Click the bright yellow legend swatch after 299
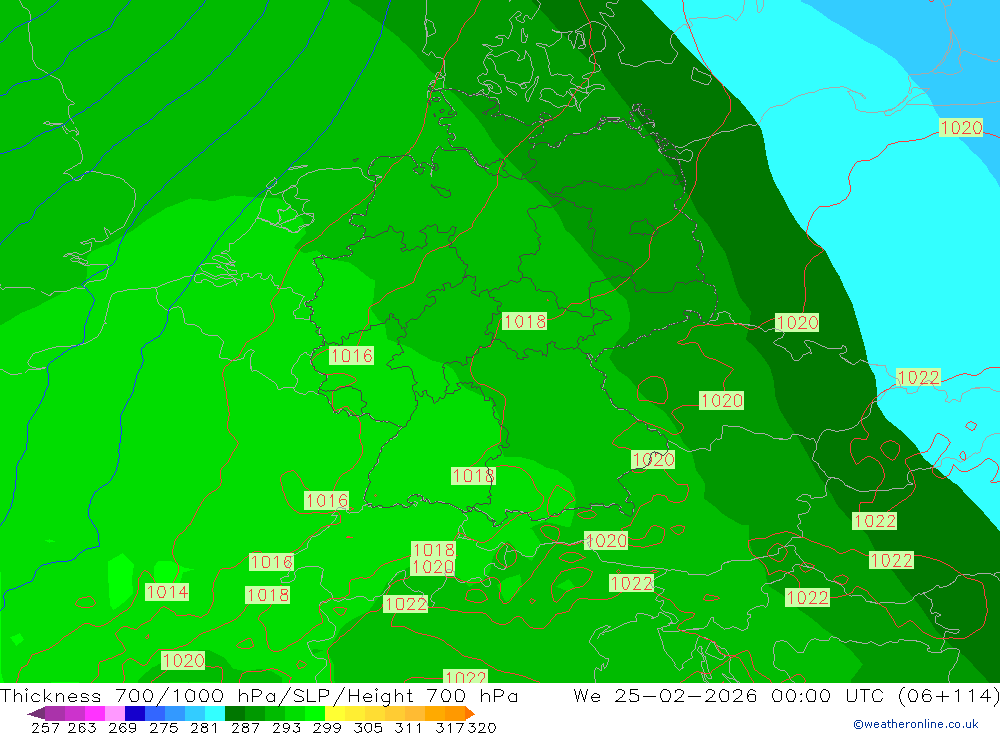This screenshot has height=733, width=1000. tap(334, 713)
